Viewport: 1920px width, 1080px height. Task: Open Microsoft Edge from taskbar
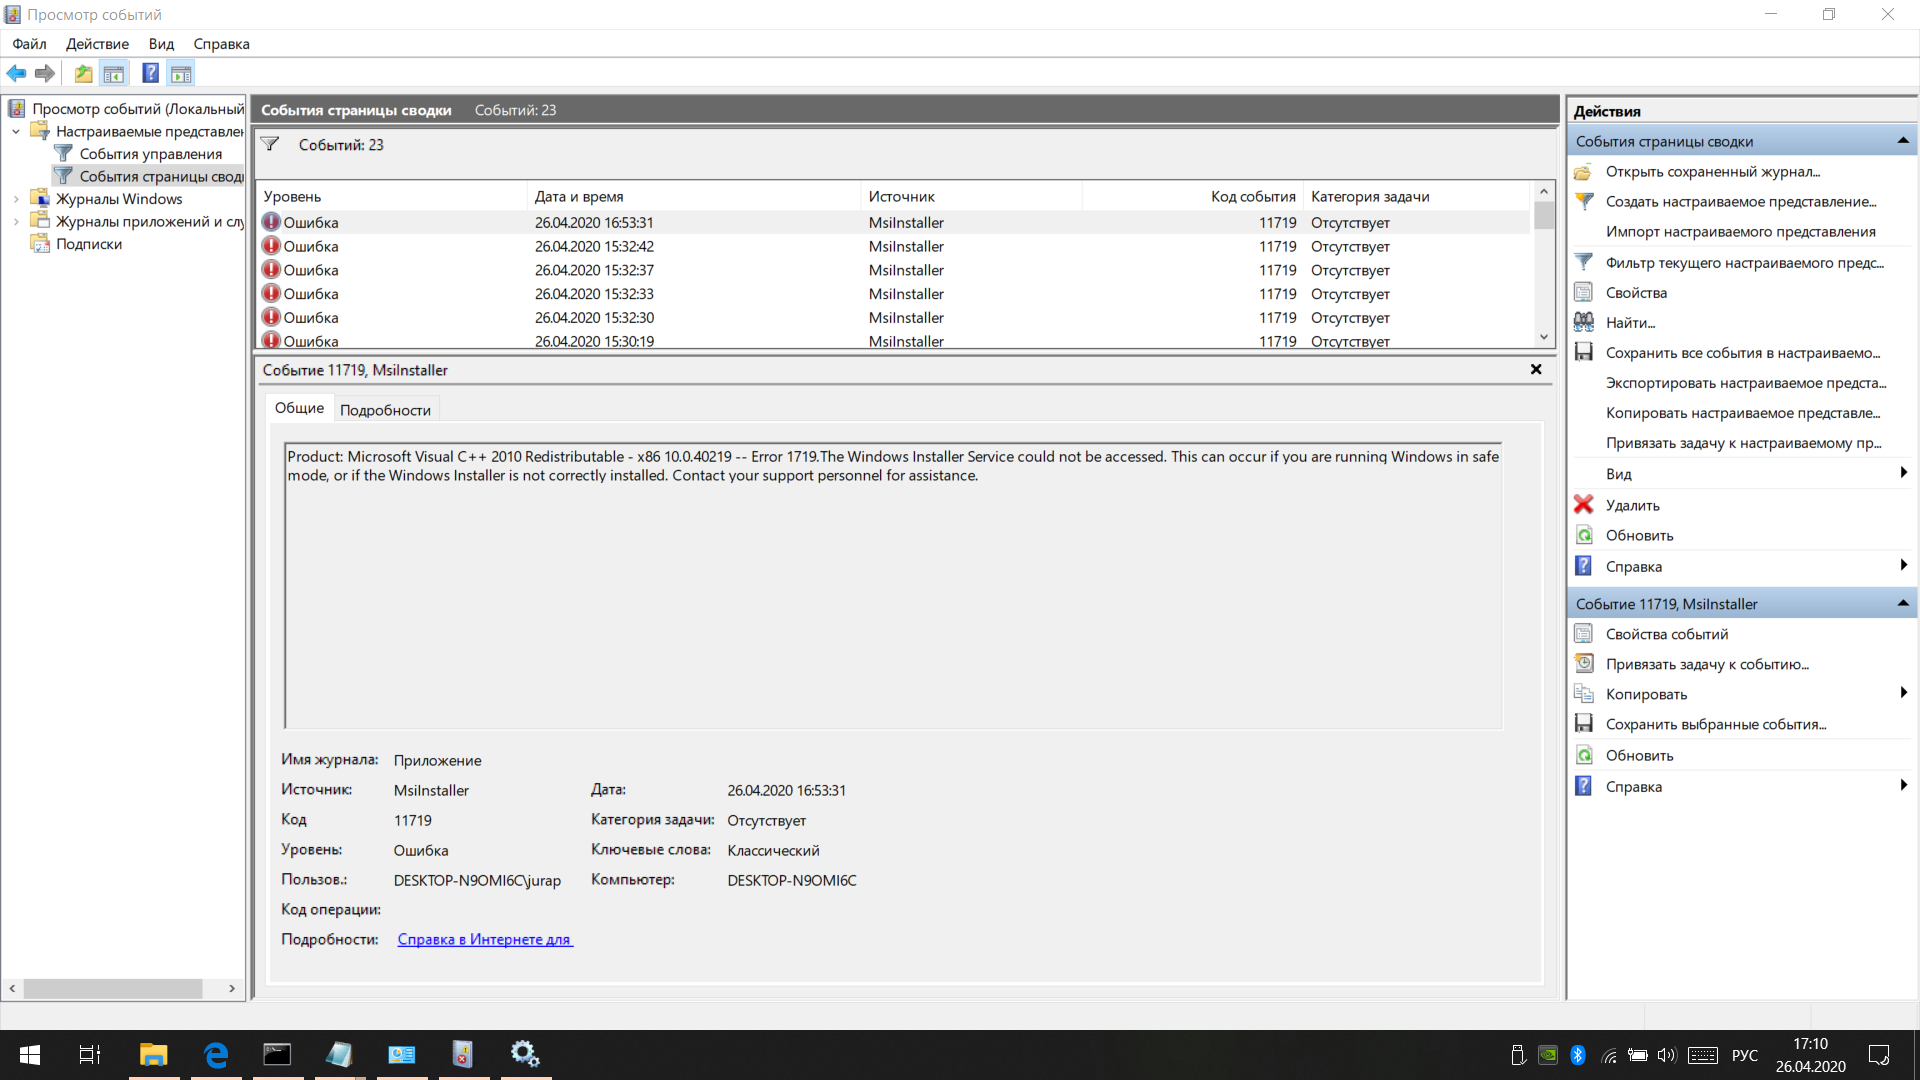pyautogui.click(x=216, y=1054)
